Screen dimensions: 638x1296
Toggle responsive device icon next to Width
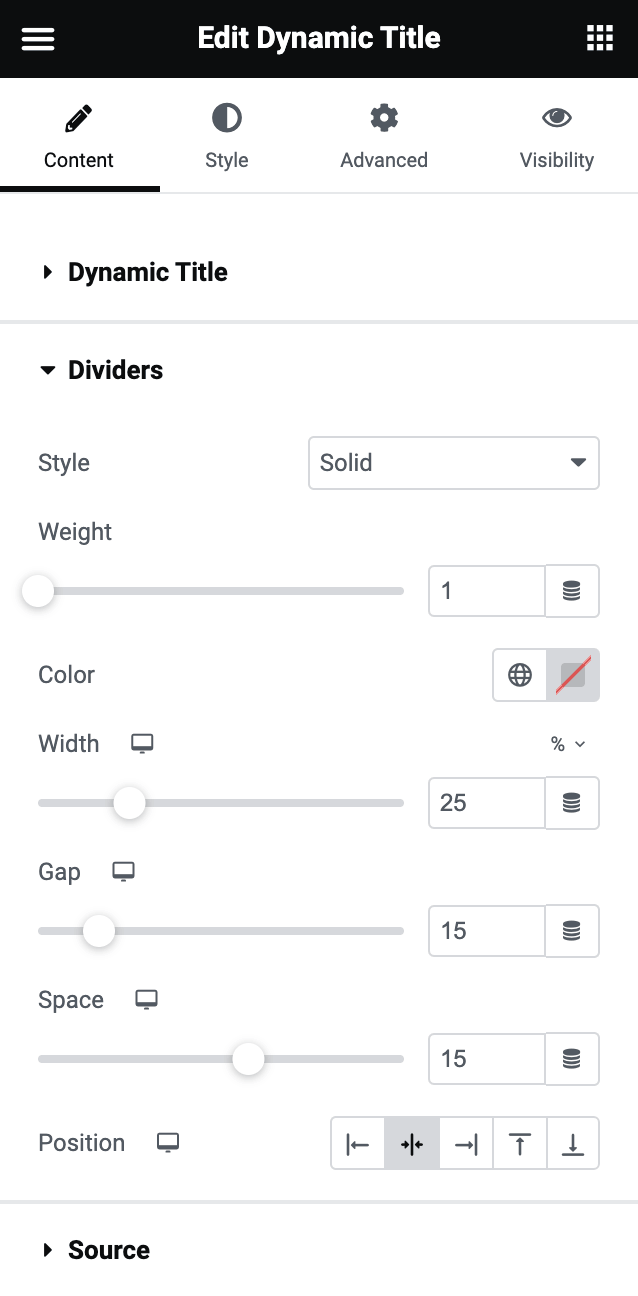click(142, 743)
